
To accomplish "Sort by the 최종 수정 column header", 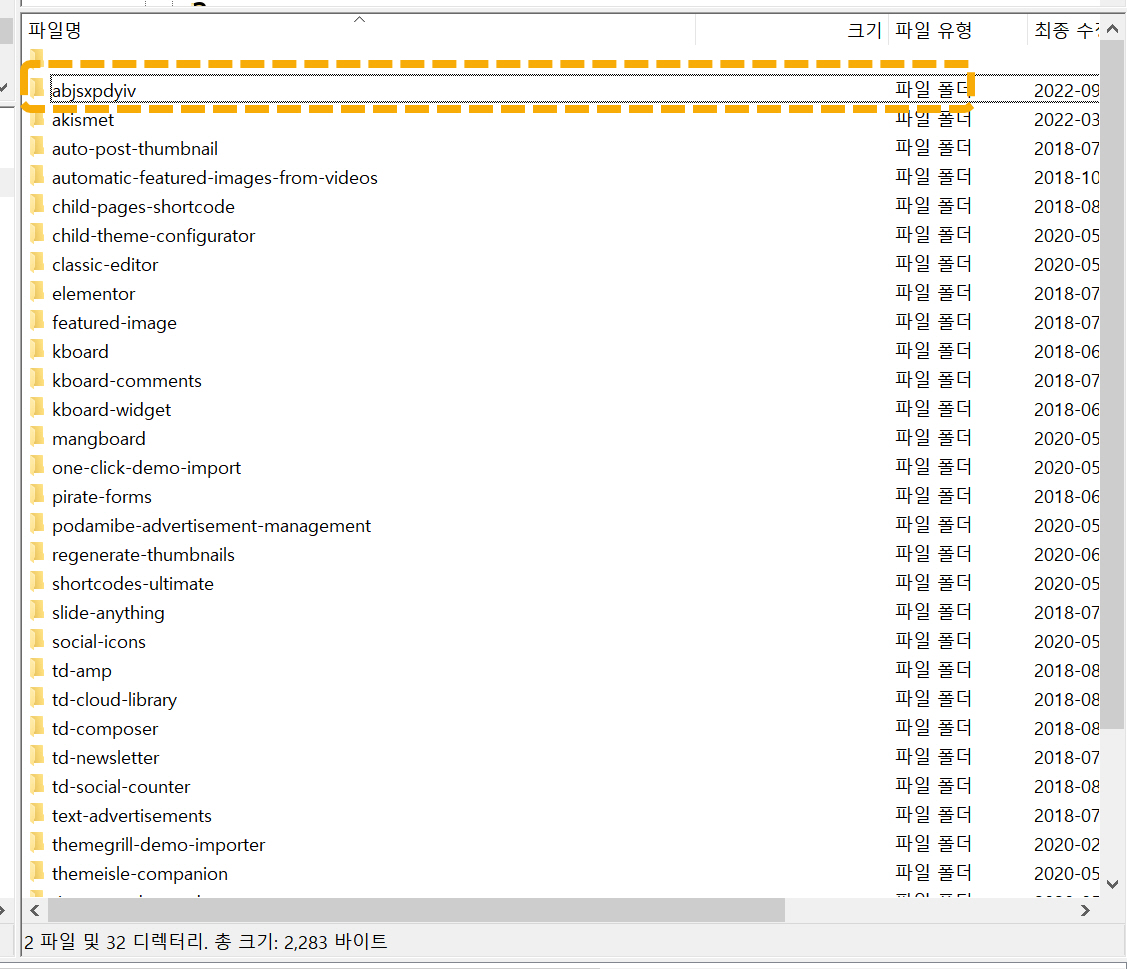I will coord(1064,30).
